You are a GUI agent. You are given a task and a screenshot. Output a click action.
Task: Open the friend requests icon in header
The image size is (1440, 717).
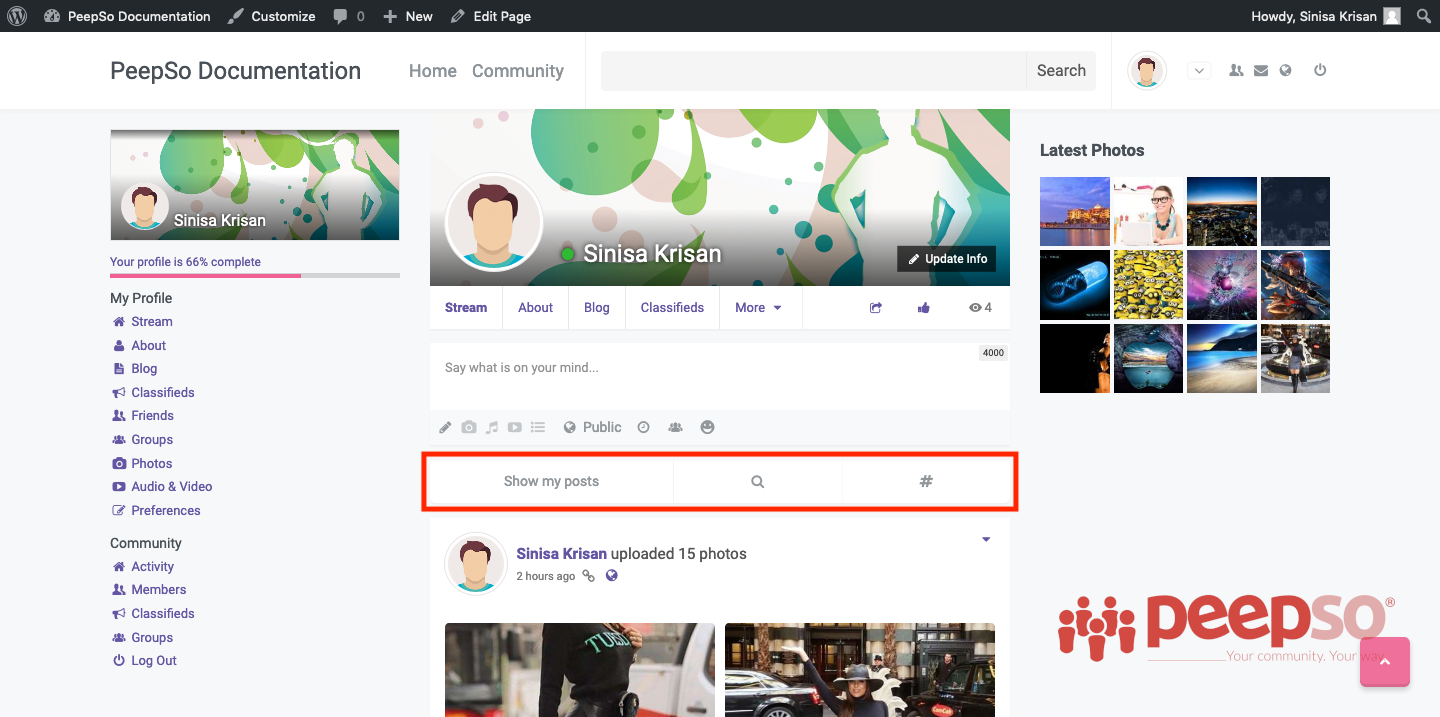tap(1236, 70)
